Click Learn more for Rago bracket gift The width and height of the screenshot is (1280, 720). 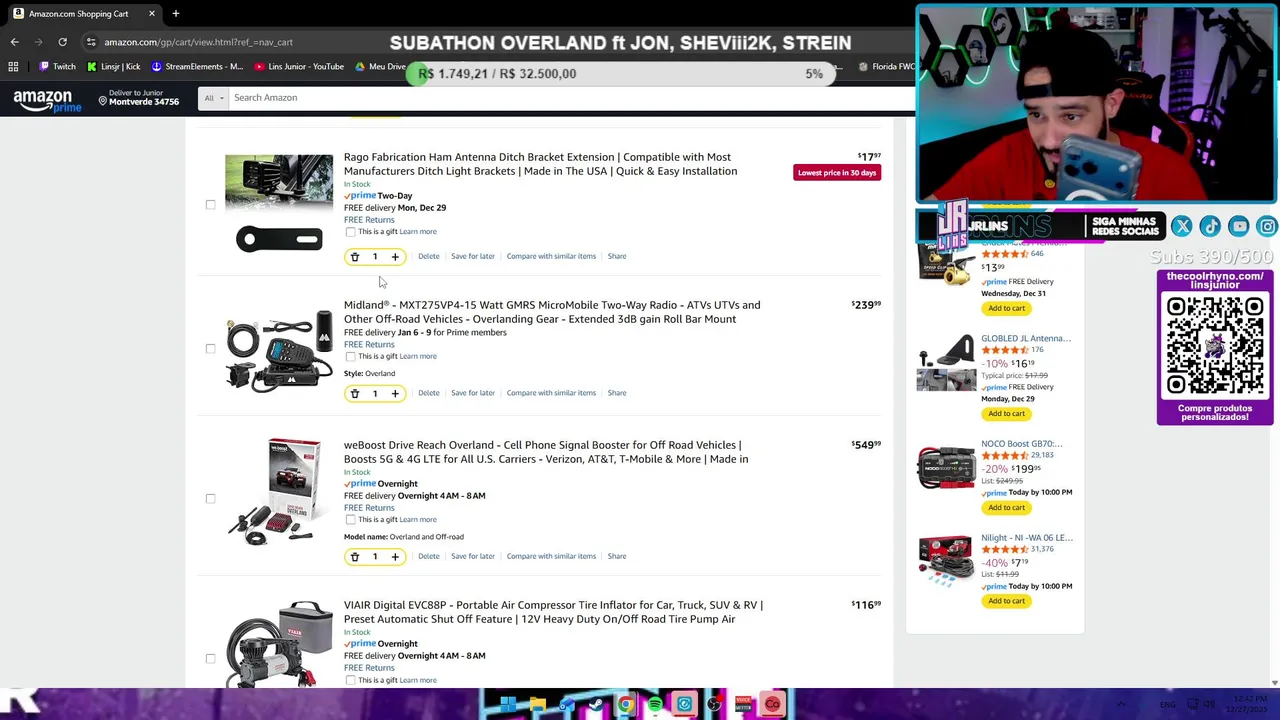(x=418, y=232)
